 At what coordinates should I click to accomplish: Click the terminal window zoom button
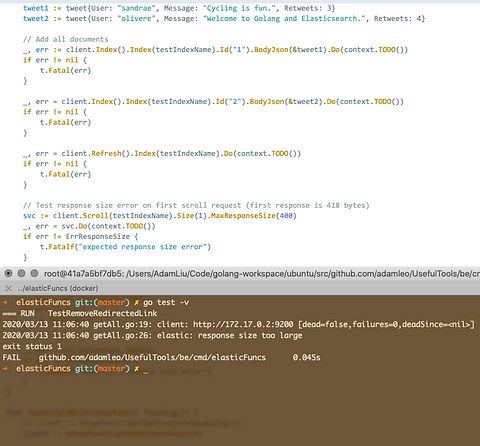point(34,274)
